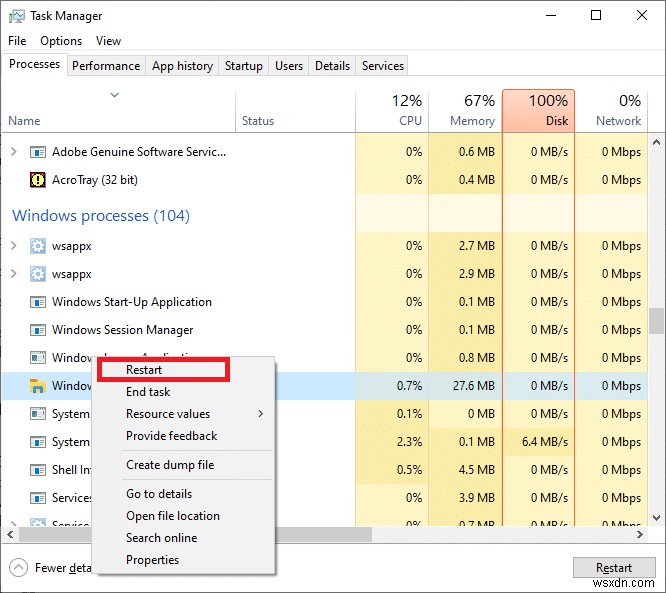The width and height of the screenshot is (666, 593).
Task: Choose End task in context menu
Action: tap(148, 392)
